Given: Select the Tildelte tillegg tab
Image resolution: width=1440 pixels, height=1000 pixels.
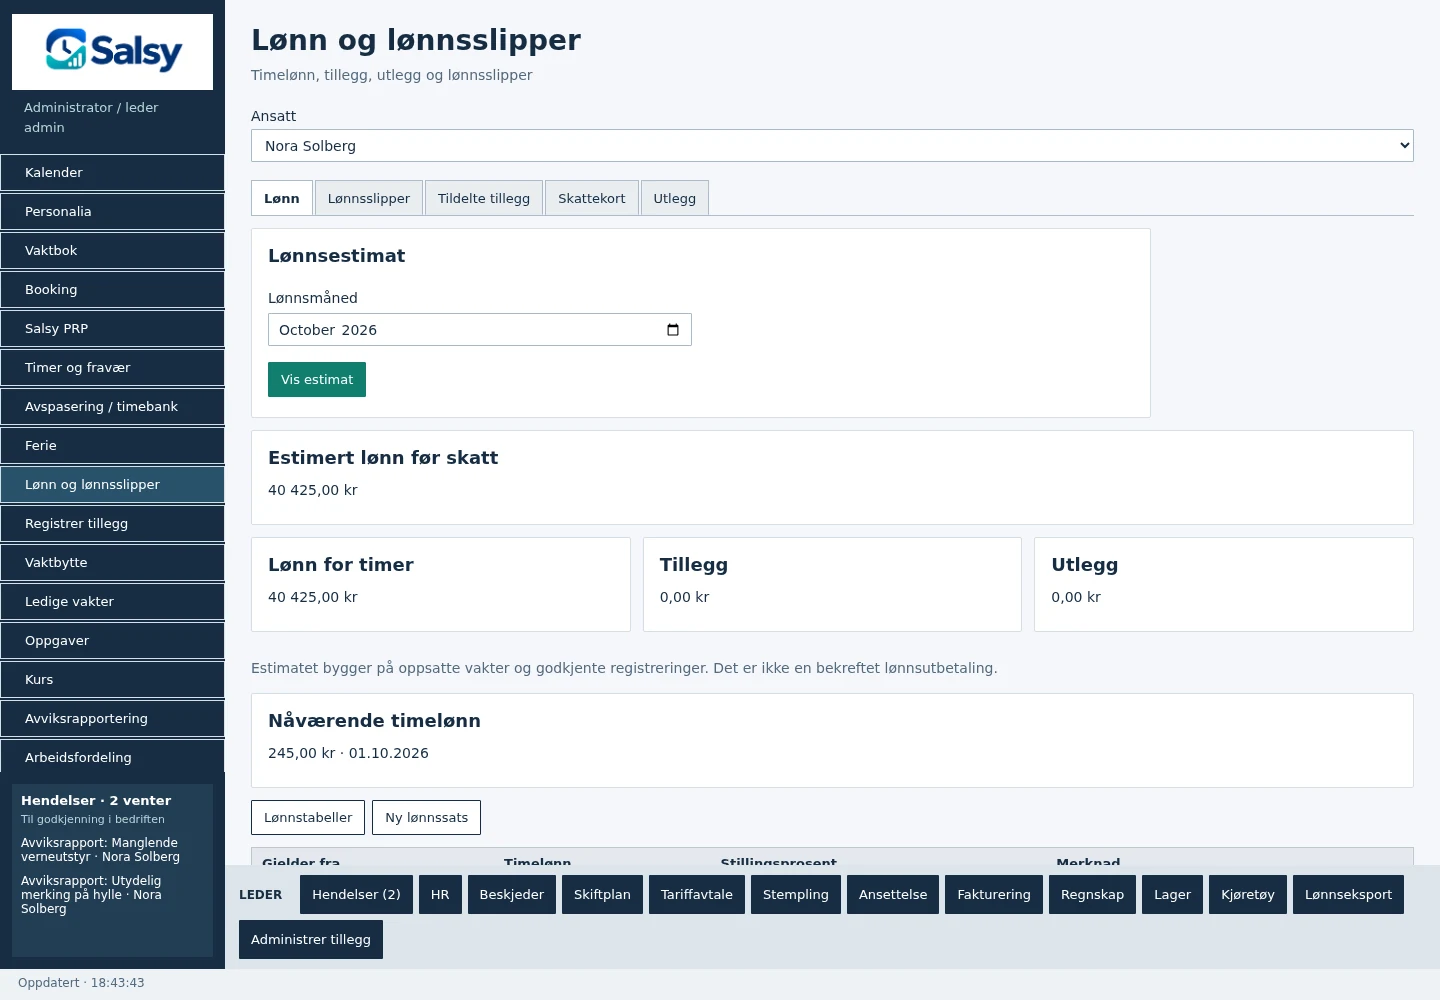Looking at the screenshot, I should click(484, 198).
